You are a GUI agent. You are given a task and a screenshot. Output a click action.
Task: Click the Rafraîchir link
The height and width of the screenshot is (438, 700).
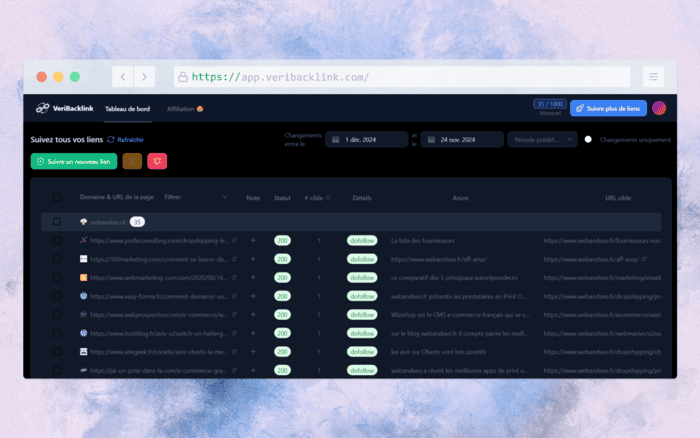pos(125,140)
